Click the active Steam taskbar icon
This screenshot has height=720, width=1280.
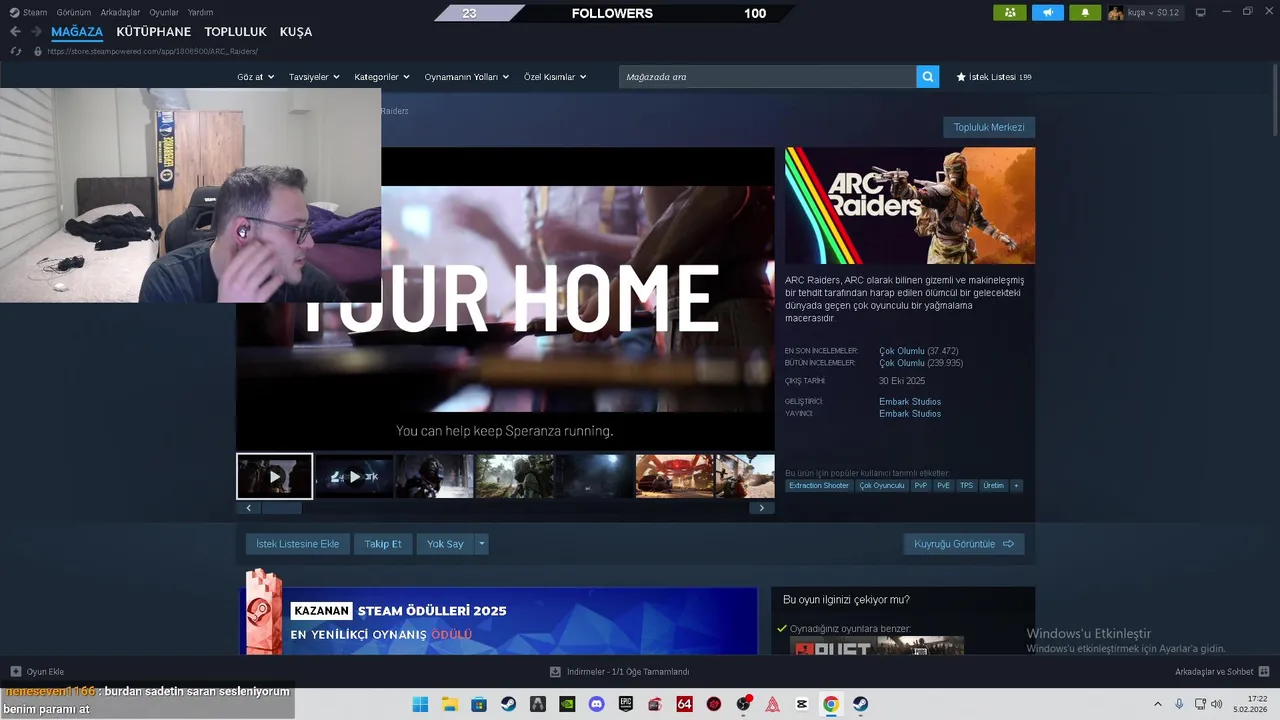(x=860, y=704)
